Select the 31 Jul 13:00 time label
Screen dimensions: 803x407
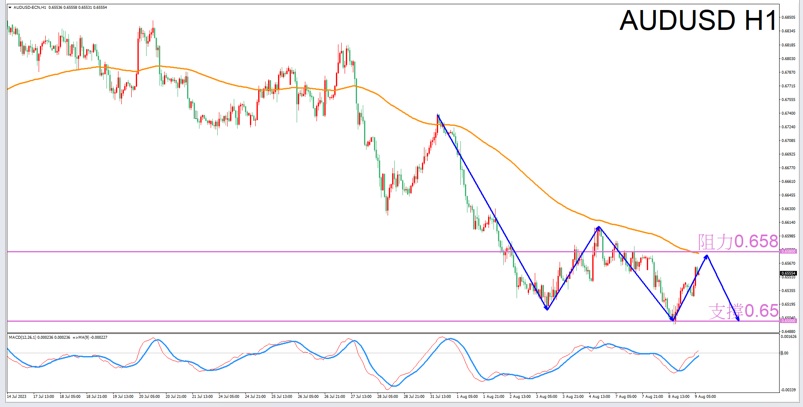[x=441, y=396]
